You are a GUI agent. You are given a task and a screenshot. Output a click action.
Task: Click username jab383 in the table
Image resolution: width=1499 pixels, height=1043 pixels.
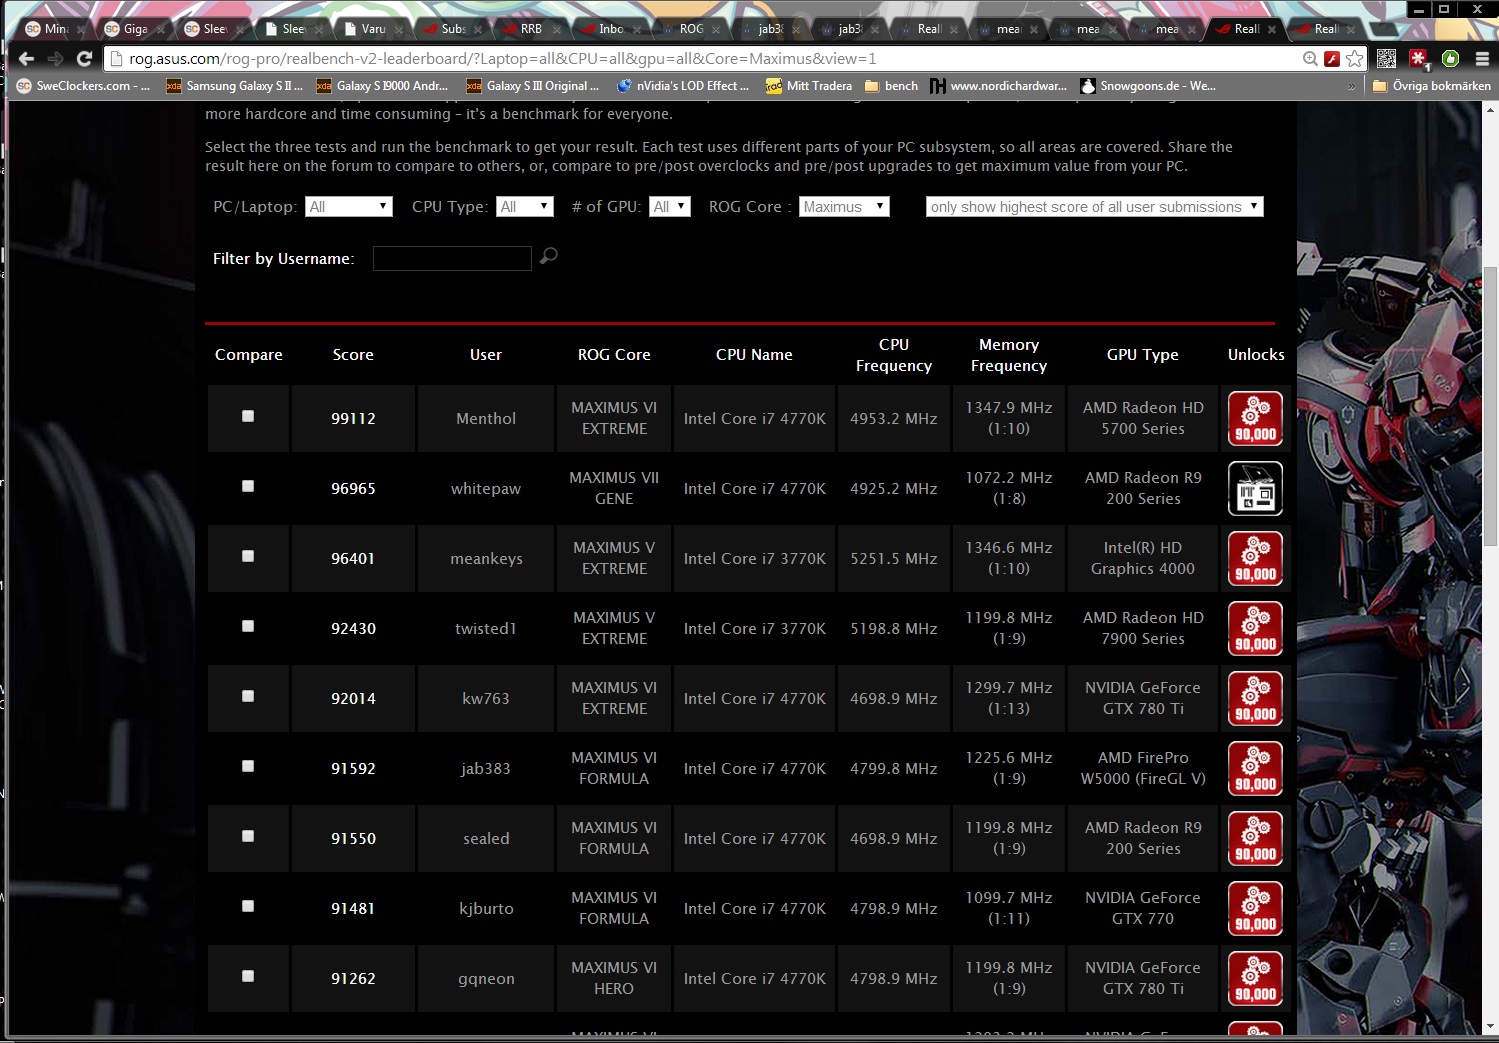(486, 768)
